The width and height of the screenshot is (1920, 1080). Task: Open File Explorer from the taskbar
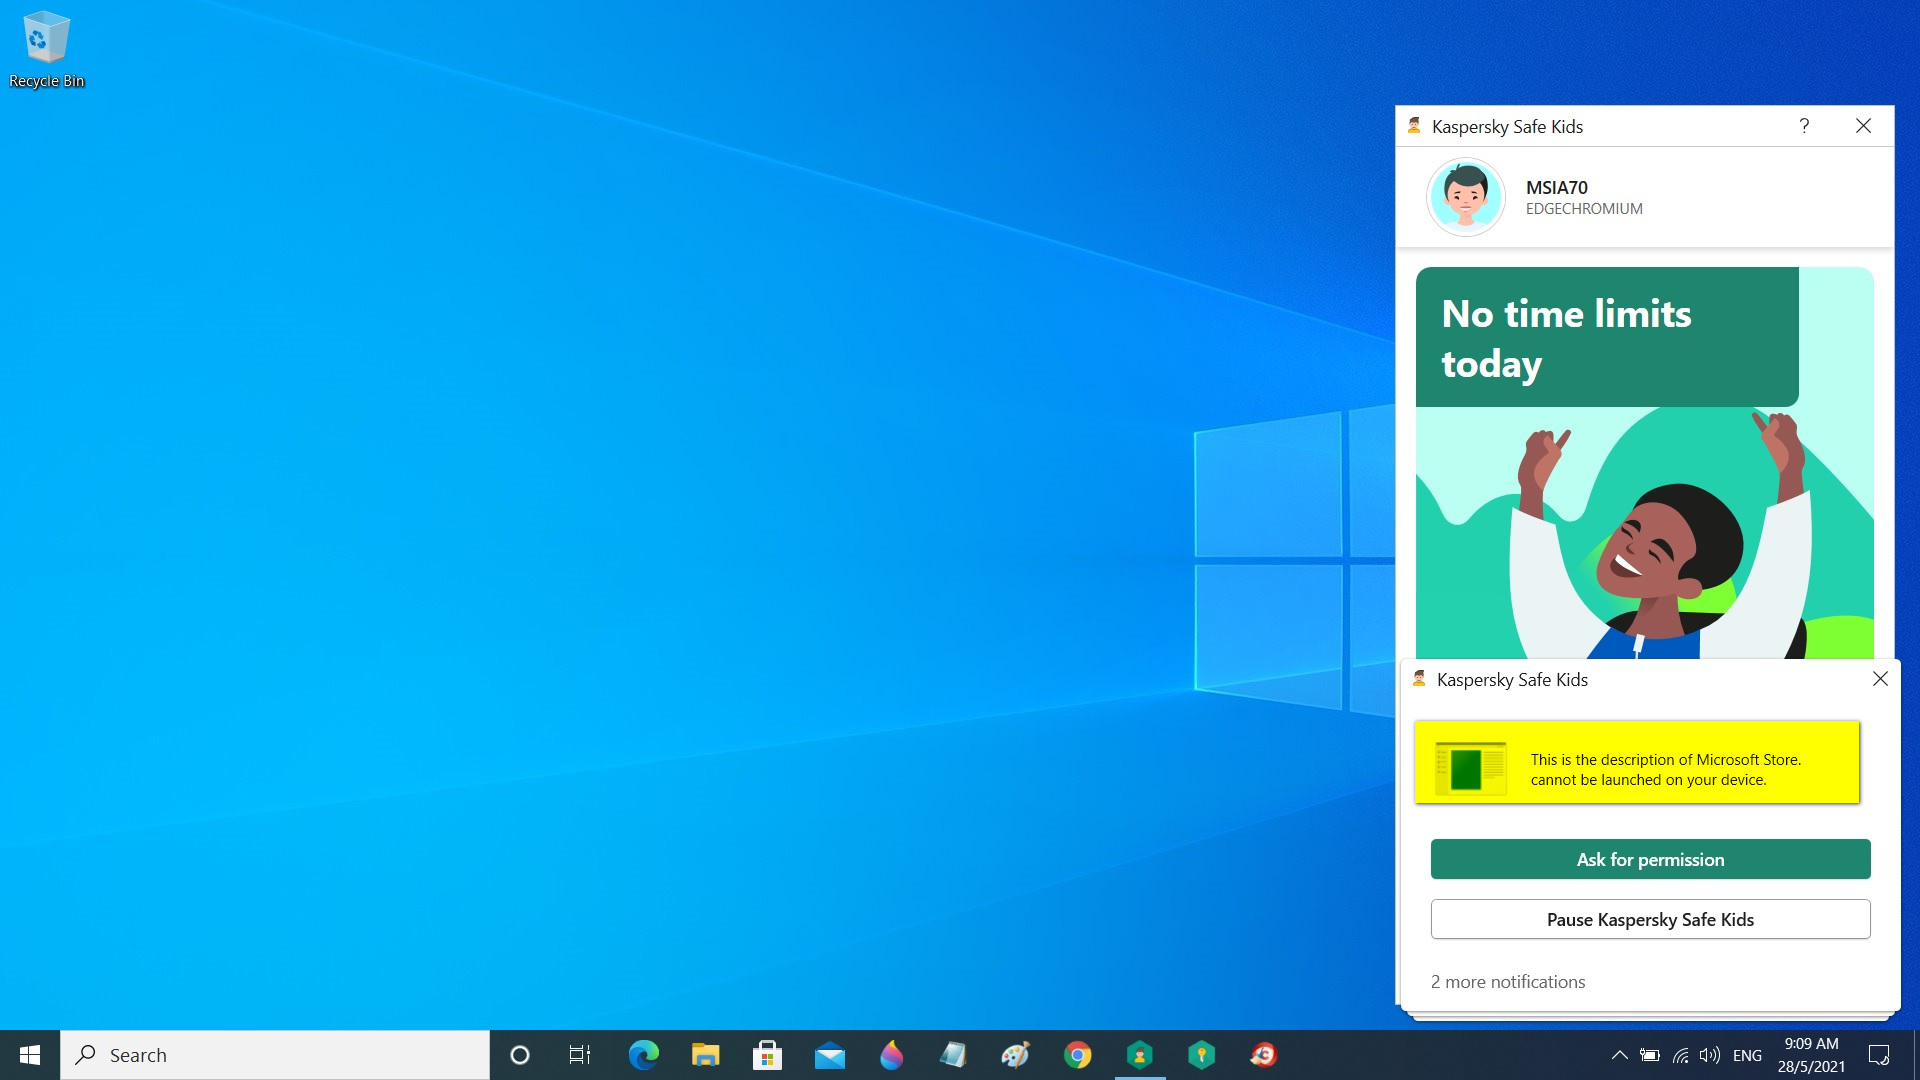click(x=705, y=1055)
